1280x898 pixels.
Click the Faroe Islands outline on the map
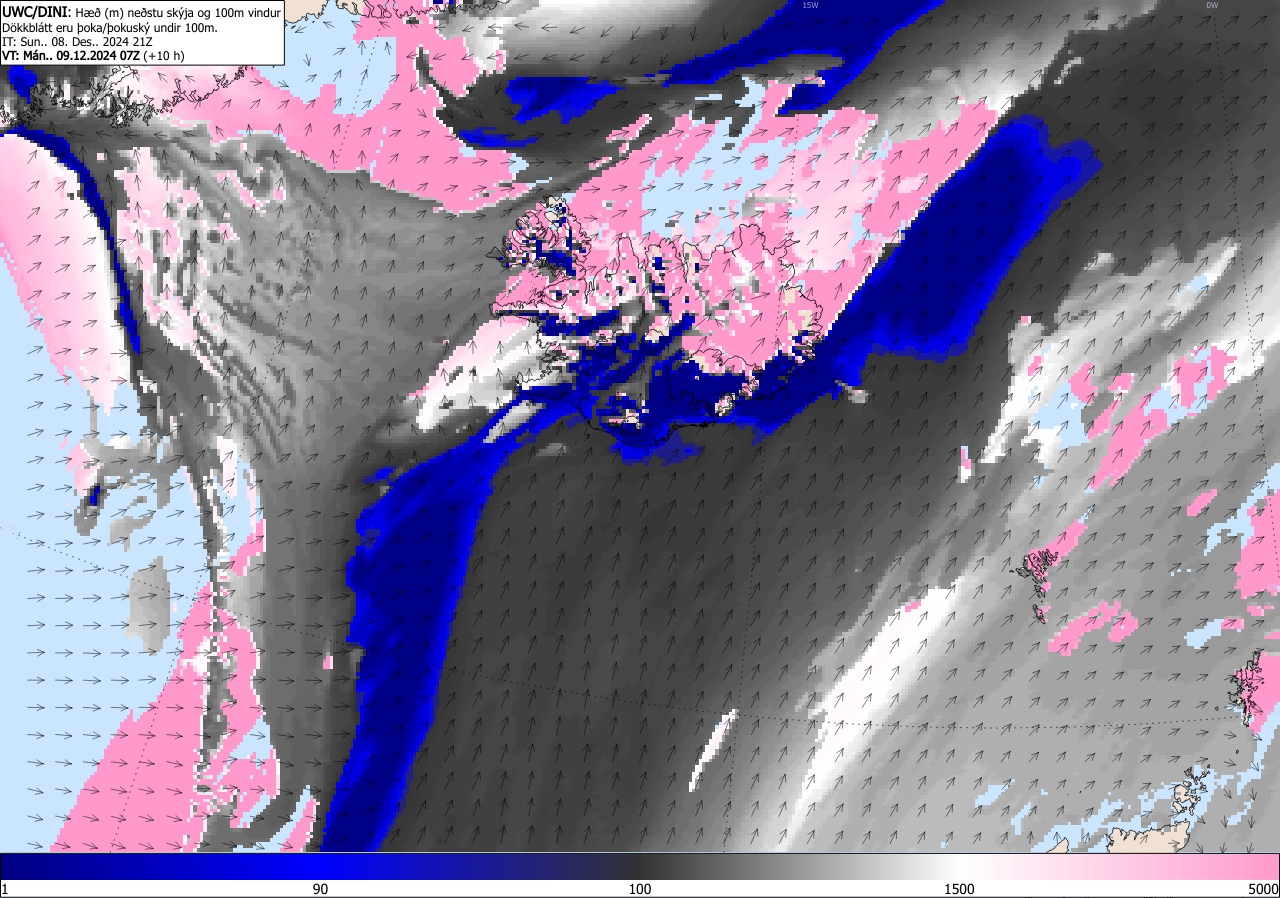click(1037, 583)
